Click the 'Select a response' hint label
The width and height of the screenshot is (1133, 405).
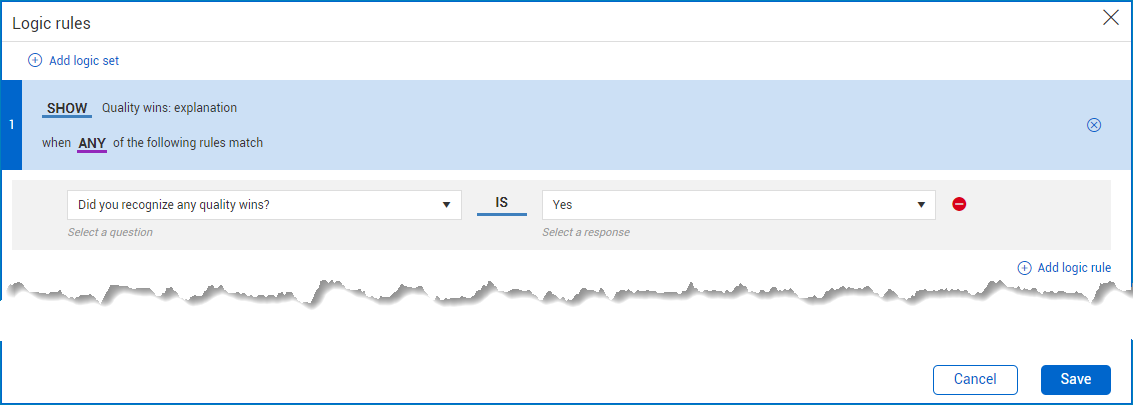585,232
